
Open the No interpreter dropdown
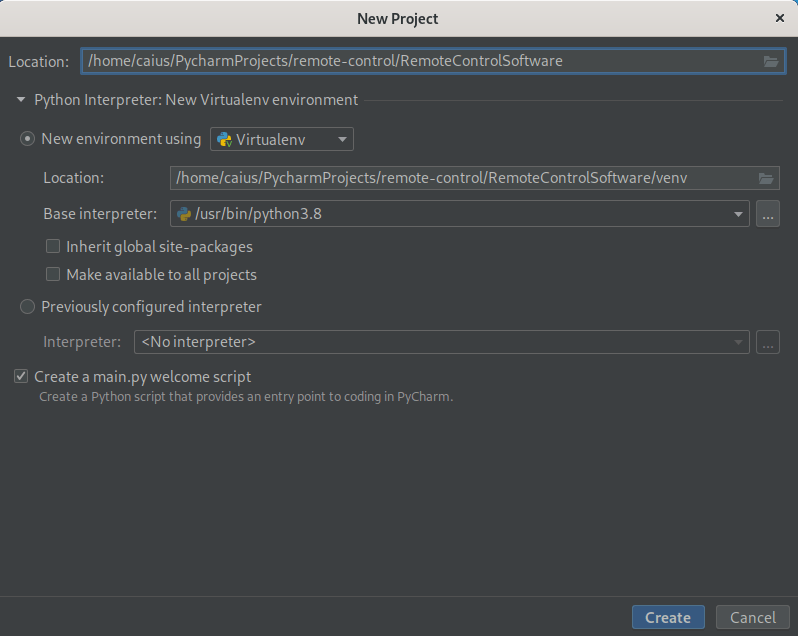(440, 342)
